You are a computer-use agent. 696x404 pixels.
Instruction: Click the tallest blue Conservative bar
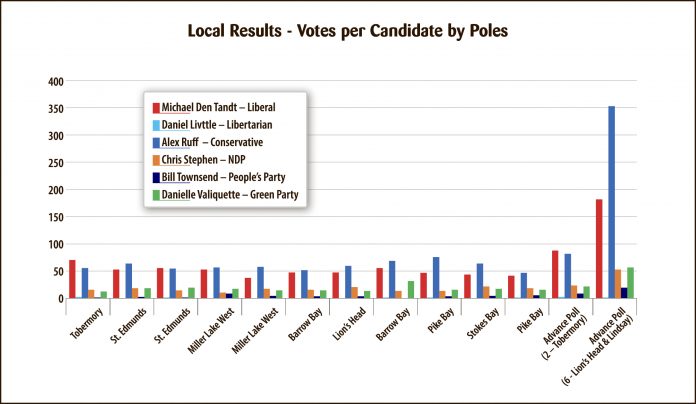click(612, 202)
